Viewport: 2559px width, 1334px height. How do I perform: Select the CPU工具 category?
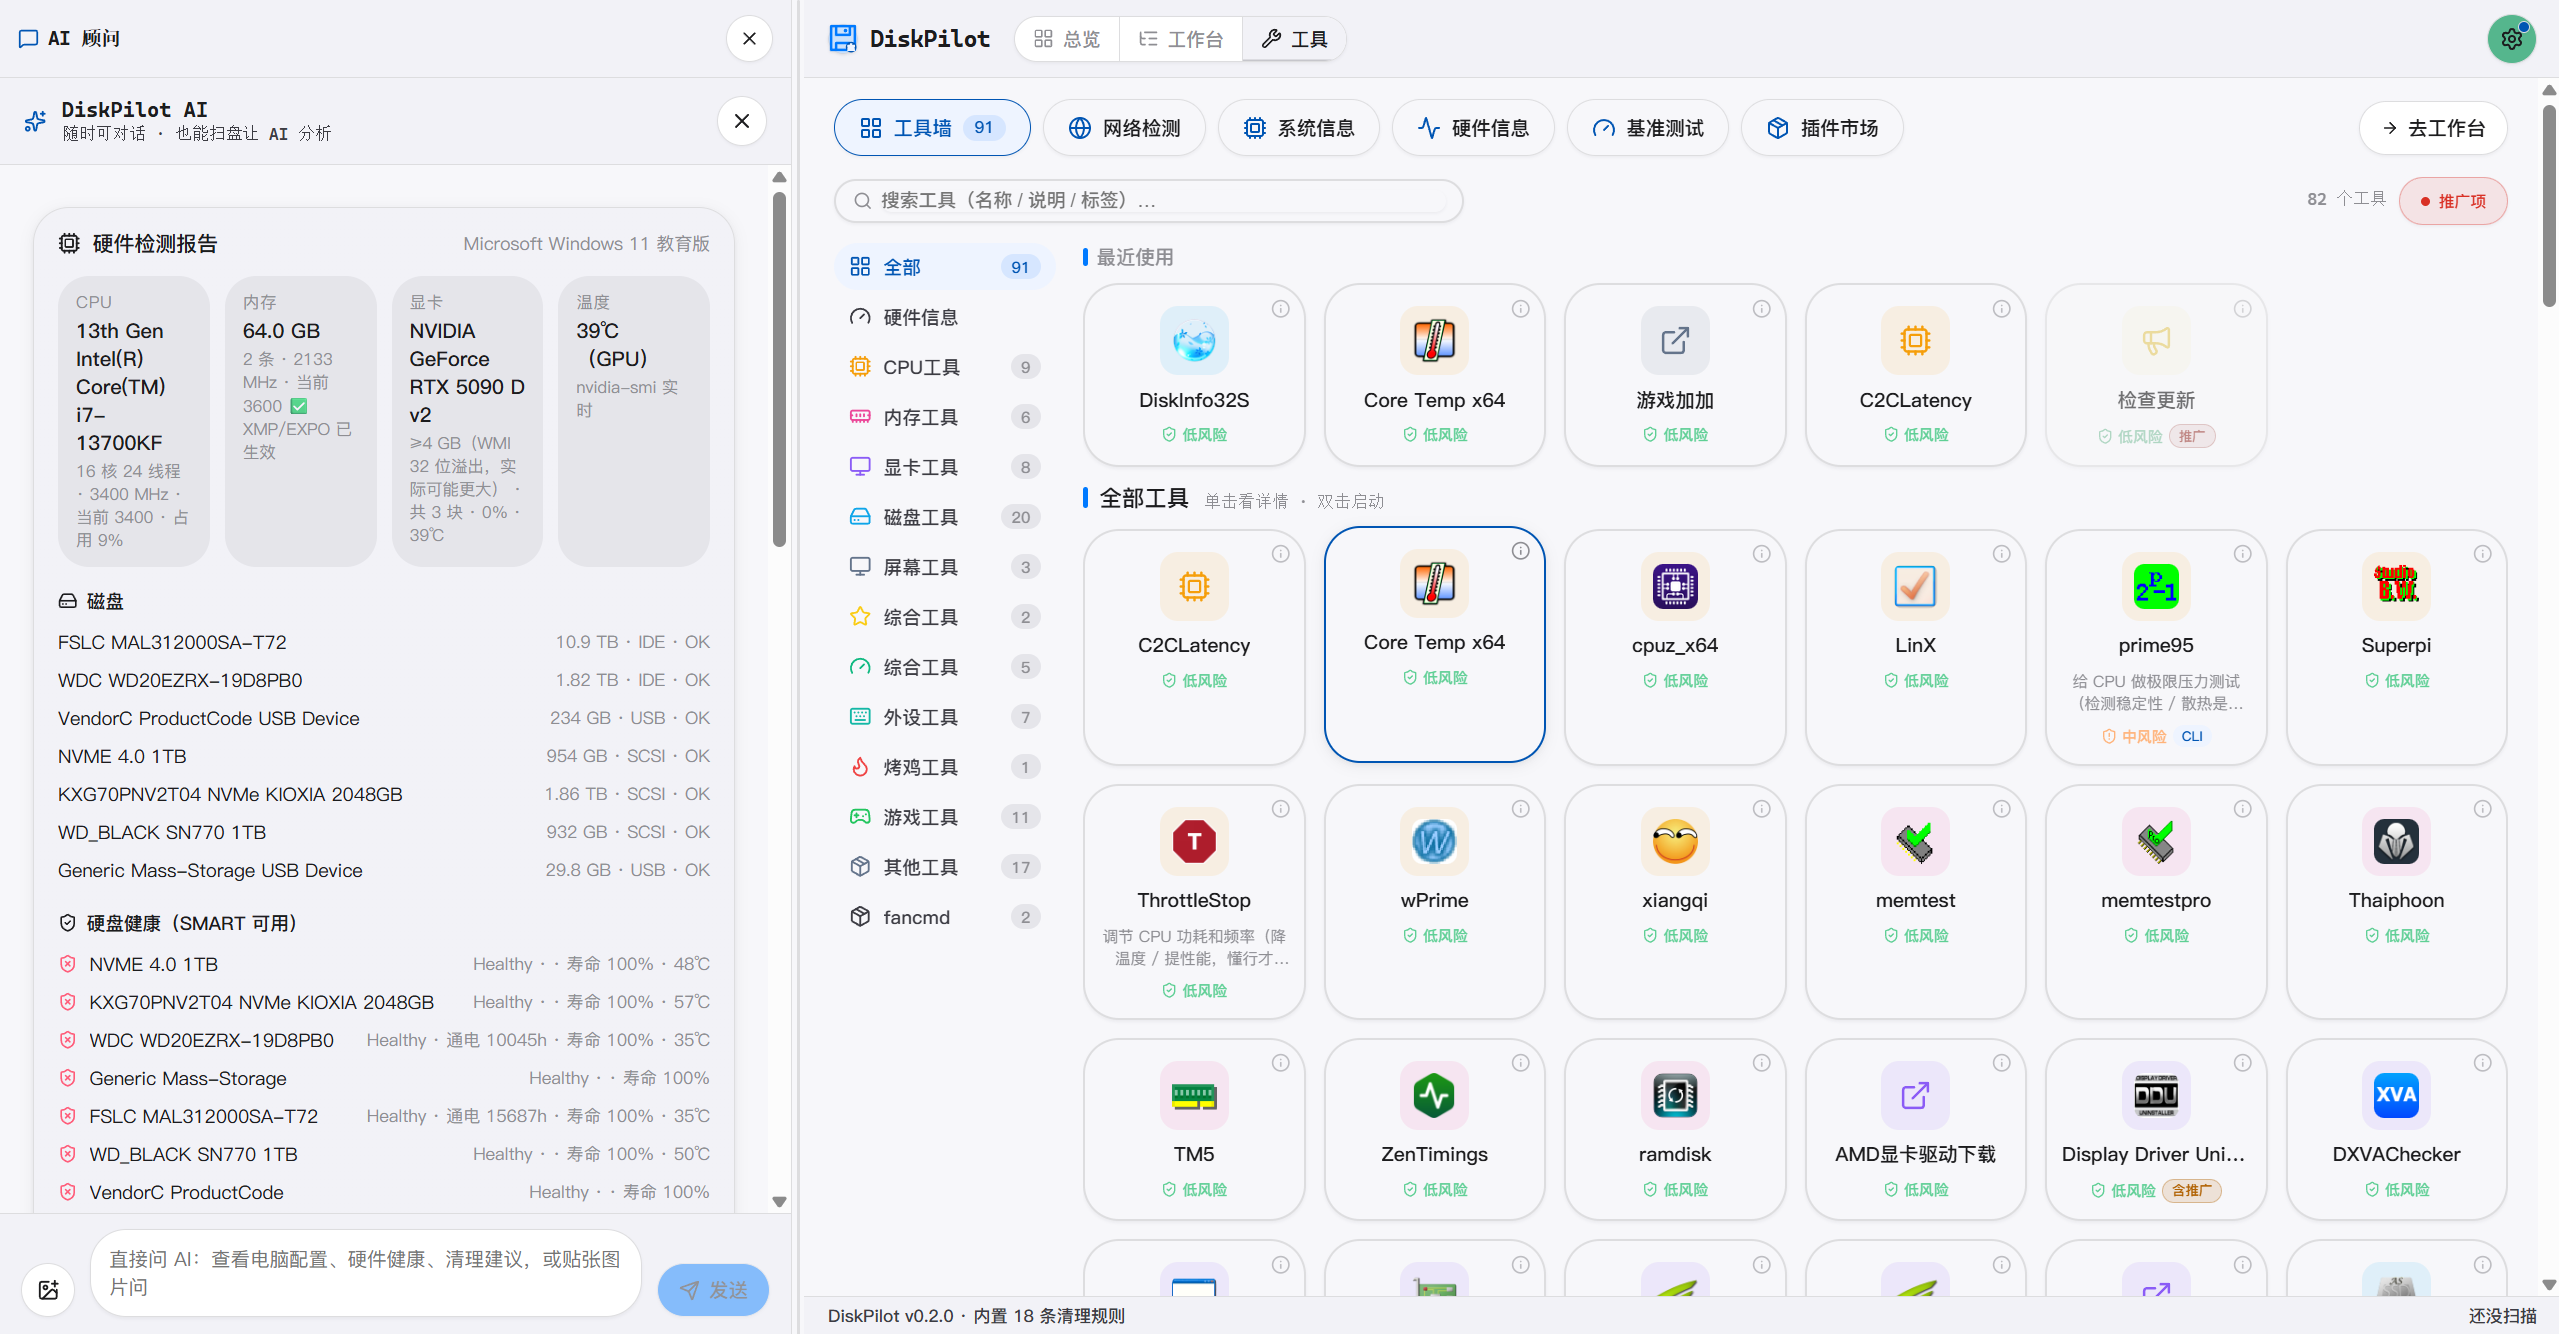[x=944, y=367]
